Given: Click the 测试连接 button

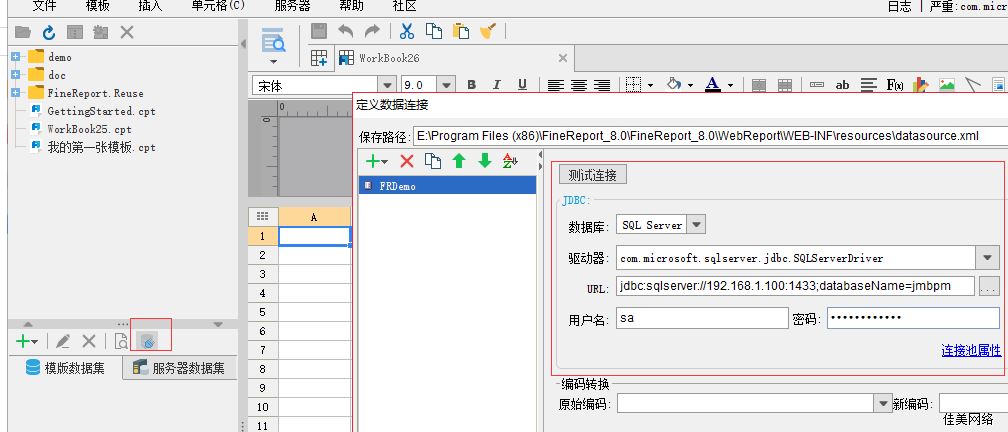Looking at the screenshot, I should (592, 175).
